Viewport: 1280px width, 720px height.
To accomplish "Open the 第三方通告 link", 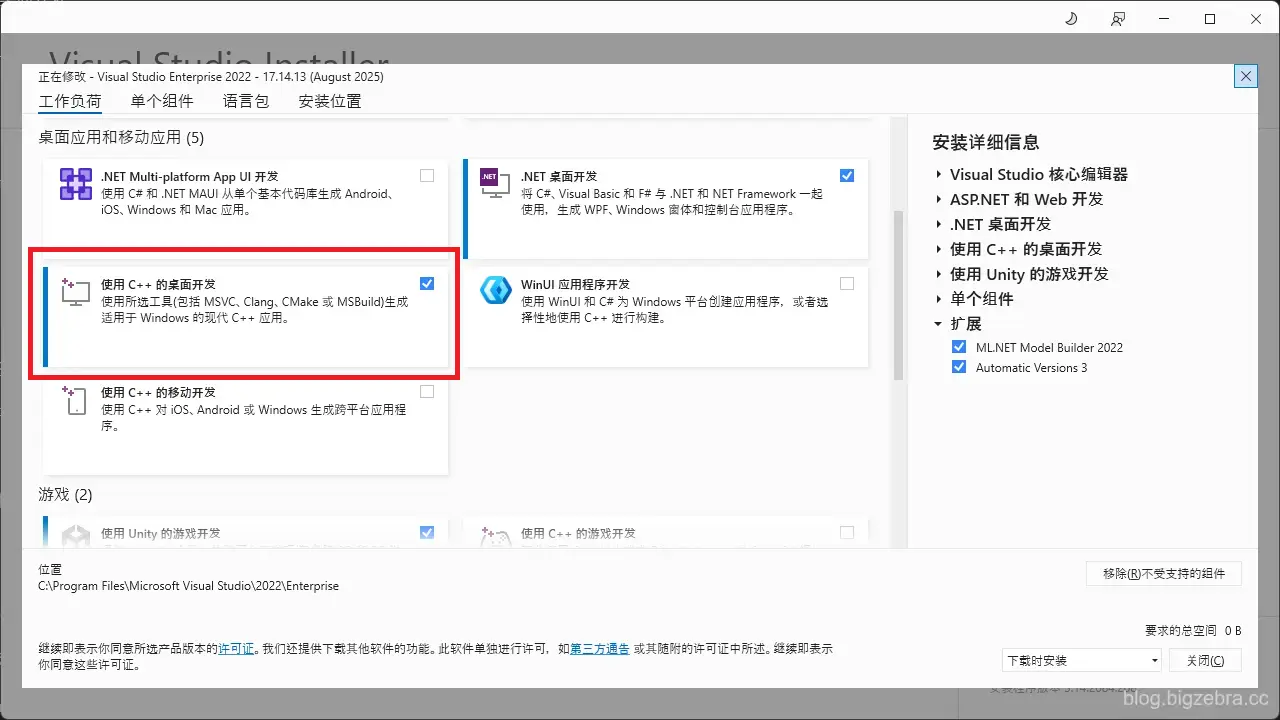I will click(600, 648).
